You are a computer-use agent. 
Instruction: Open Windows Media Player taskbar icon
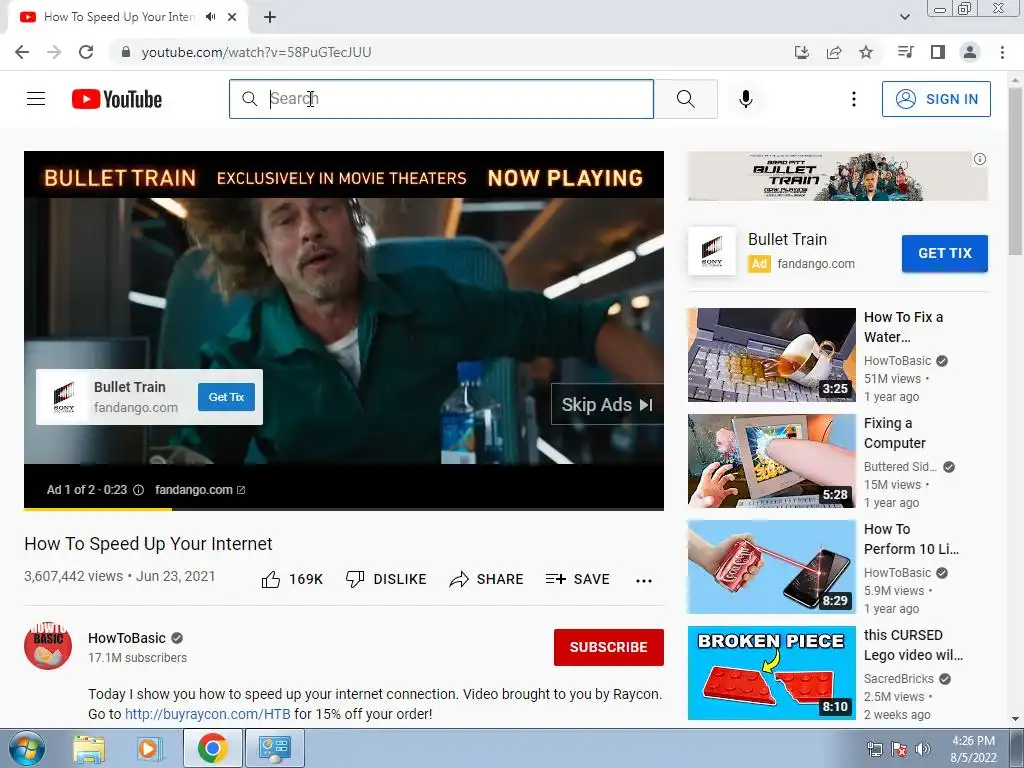pos(149,748)
